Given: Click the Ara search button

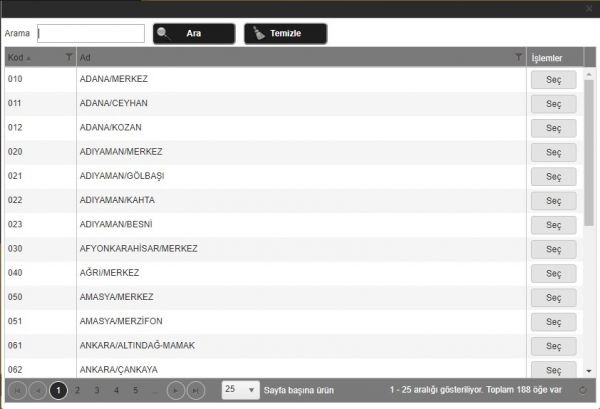Looking at the screenshot, I should [x=194, y=33].
